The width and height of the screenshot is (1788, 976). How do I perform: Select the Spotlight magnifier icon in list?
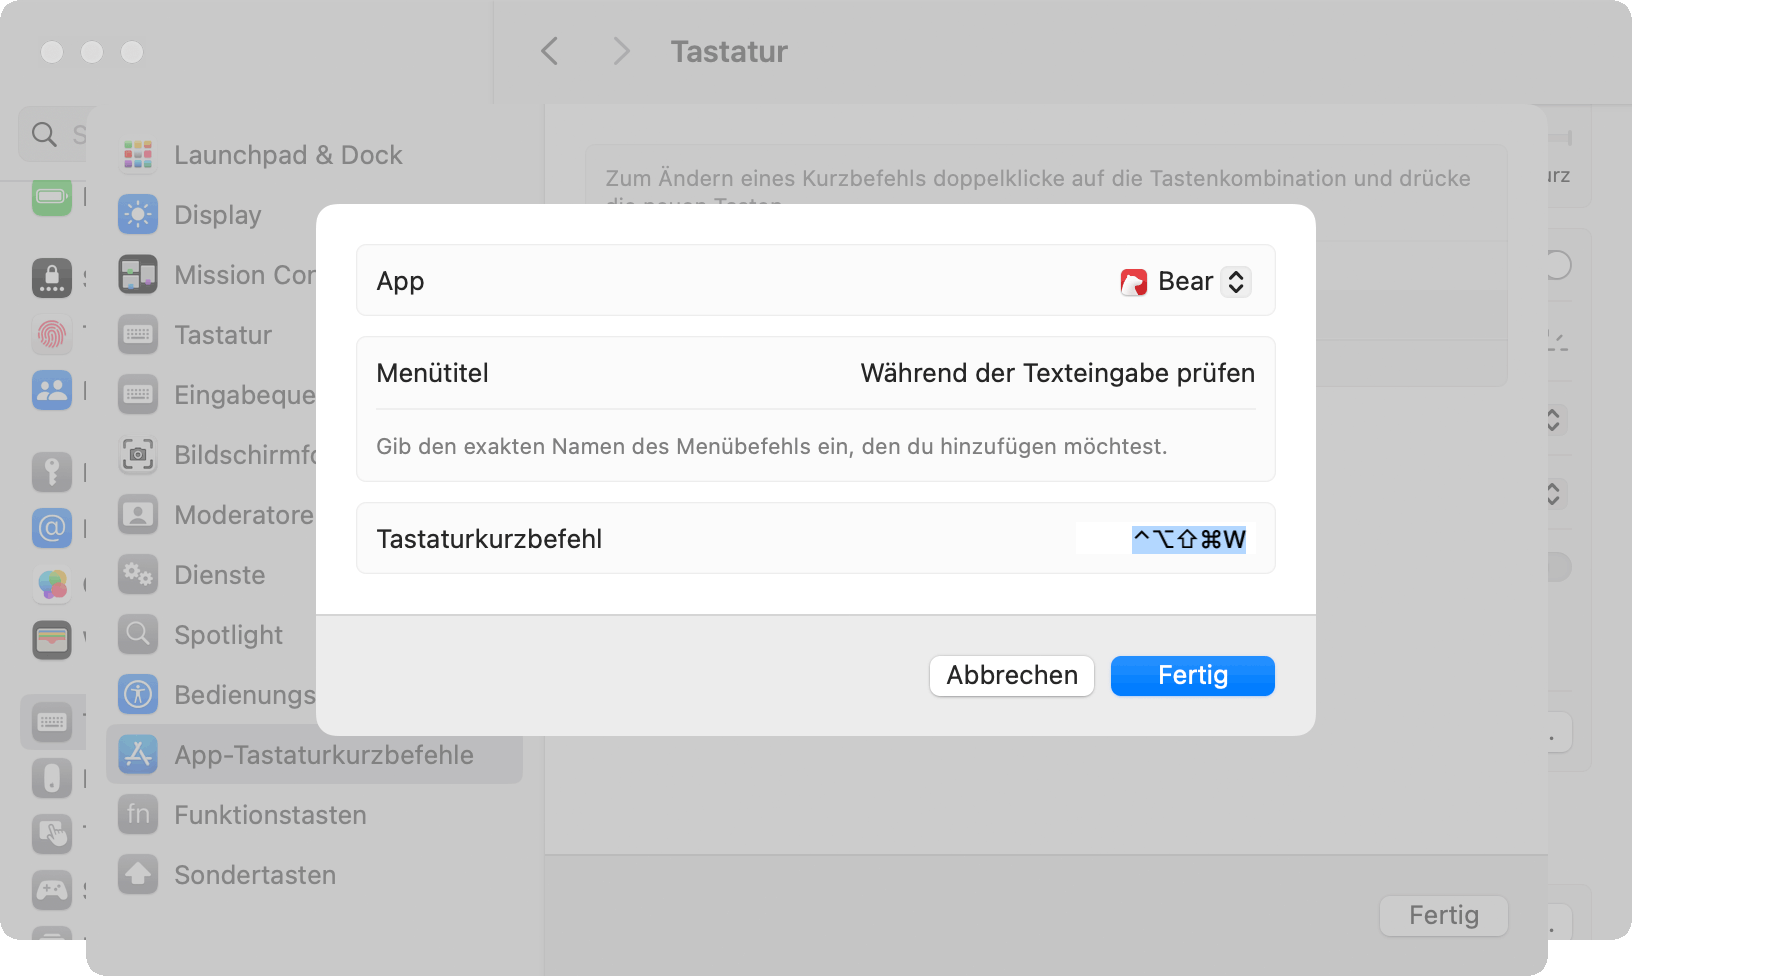tap(138, 635)
